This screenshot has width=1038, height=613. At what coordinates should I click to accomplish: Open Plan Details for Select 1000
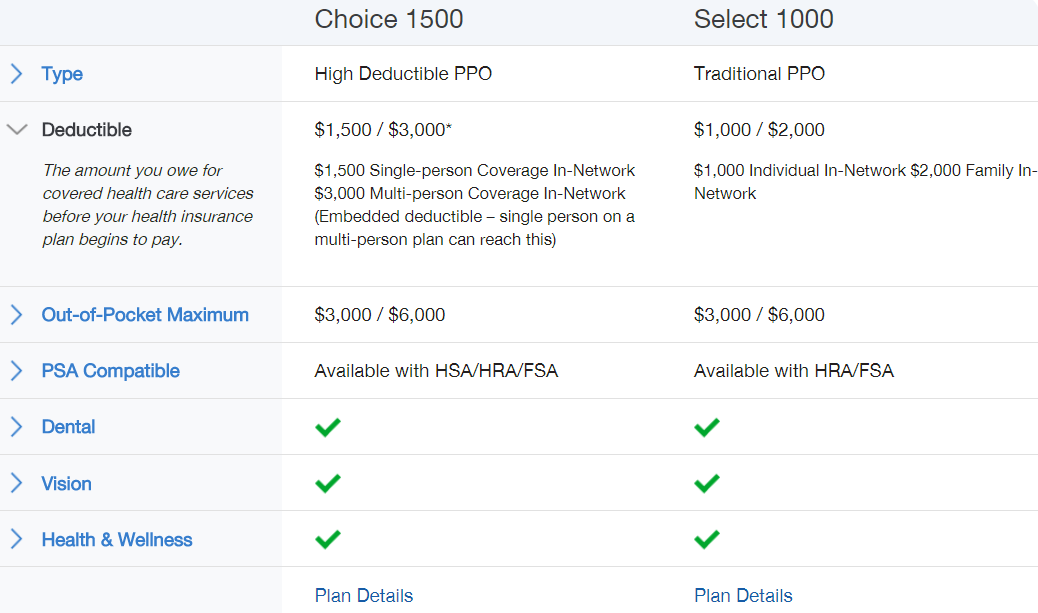(x=743, y=596)
